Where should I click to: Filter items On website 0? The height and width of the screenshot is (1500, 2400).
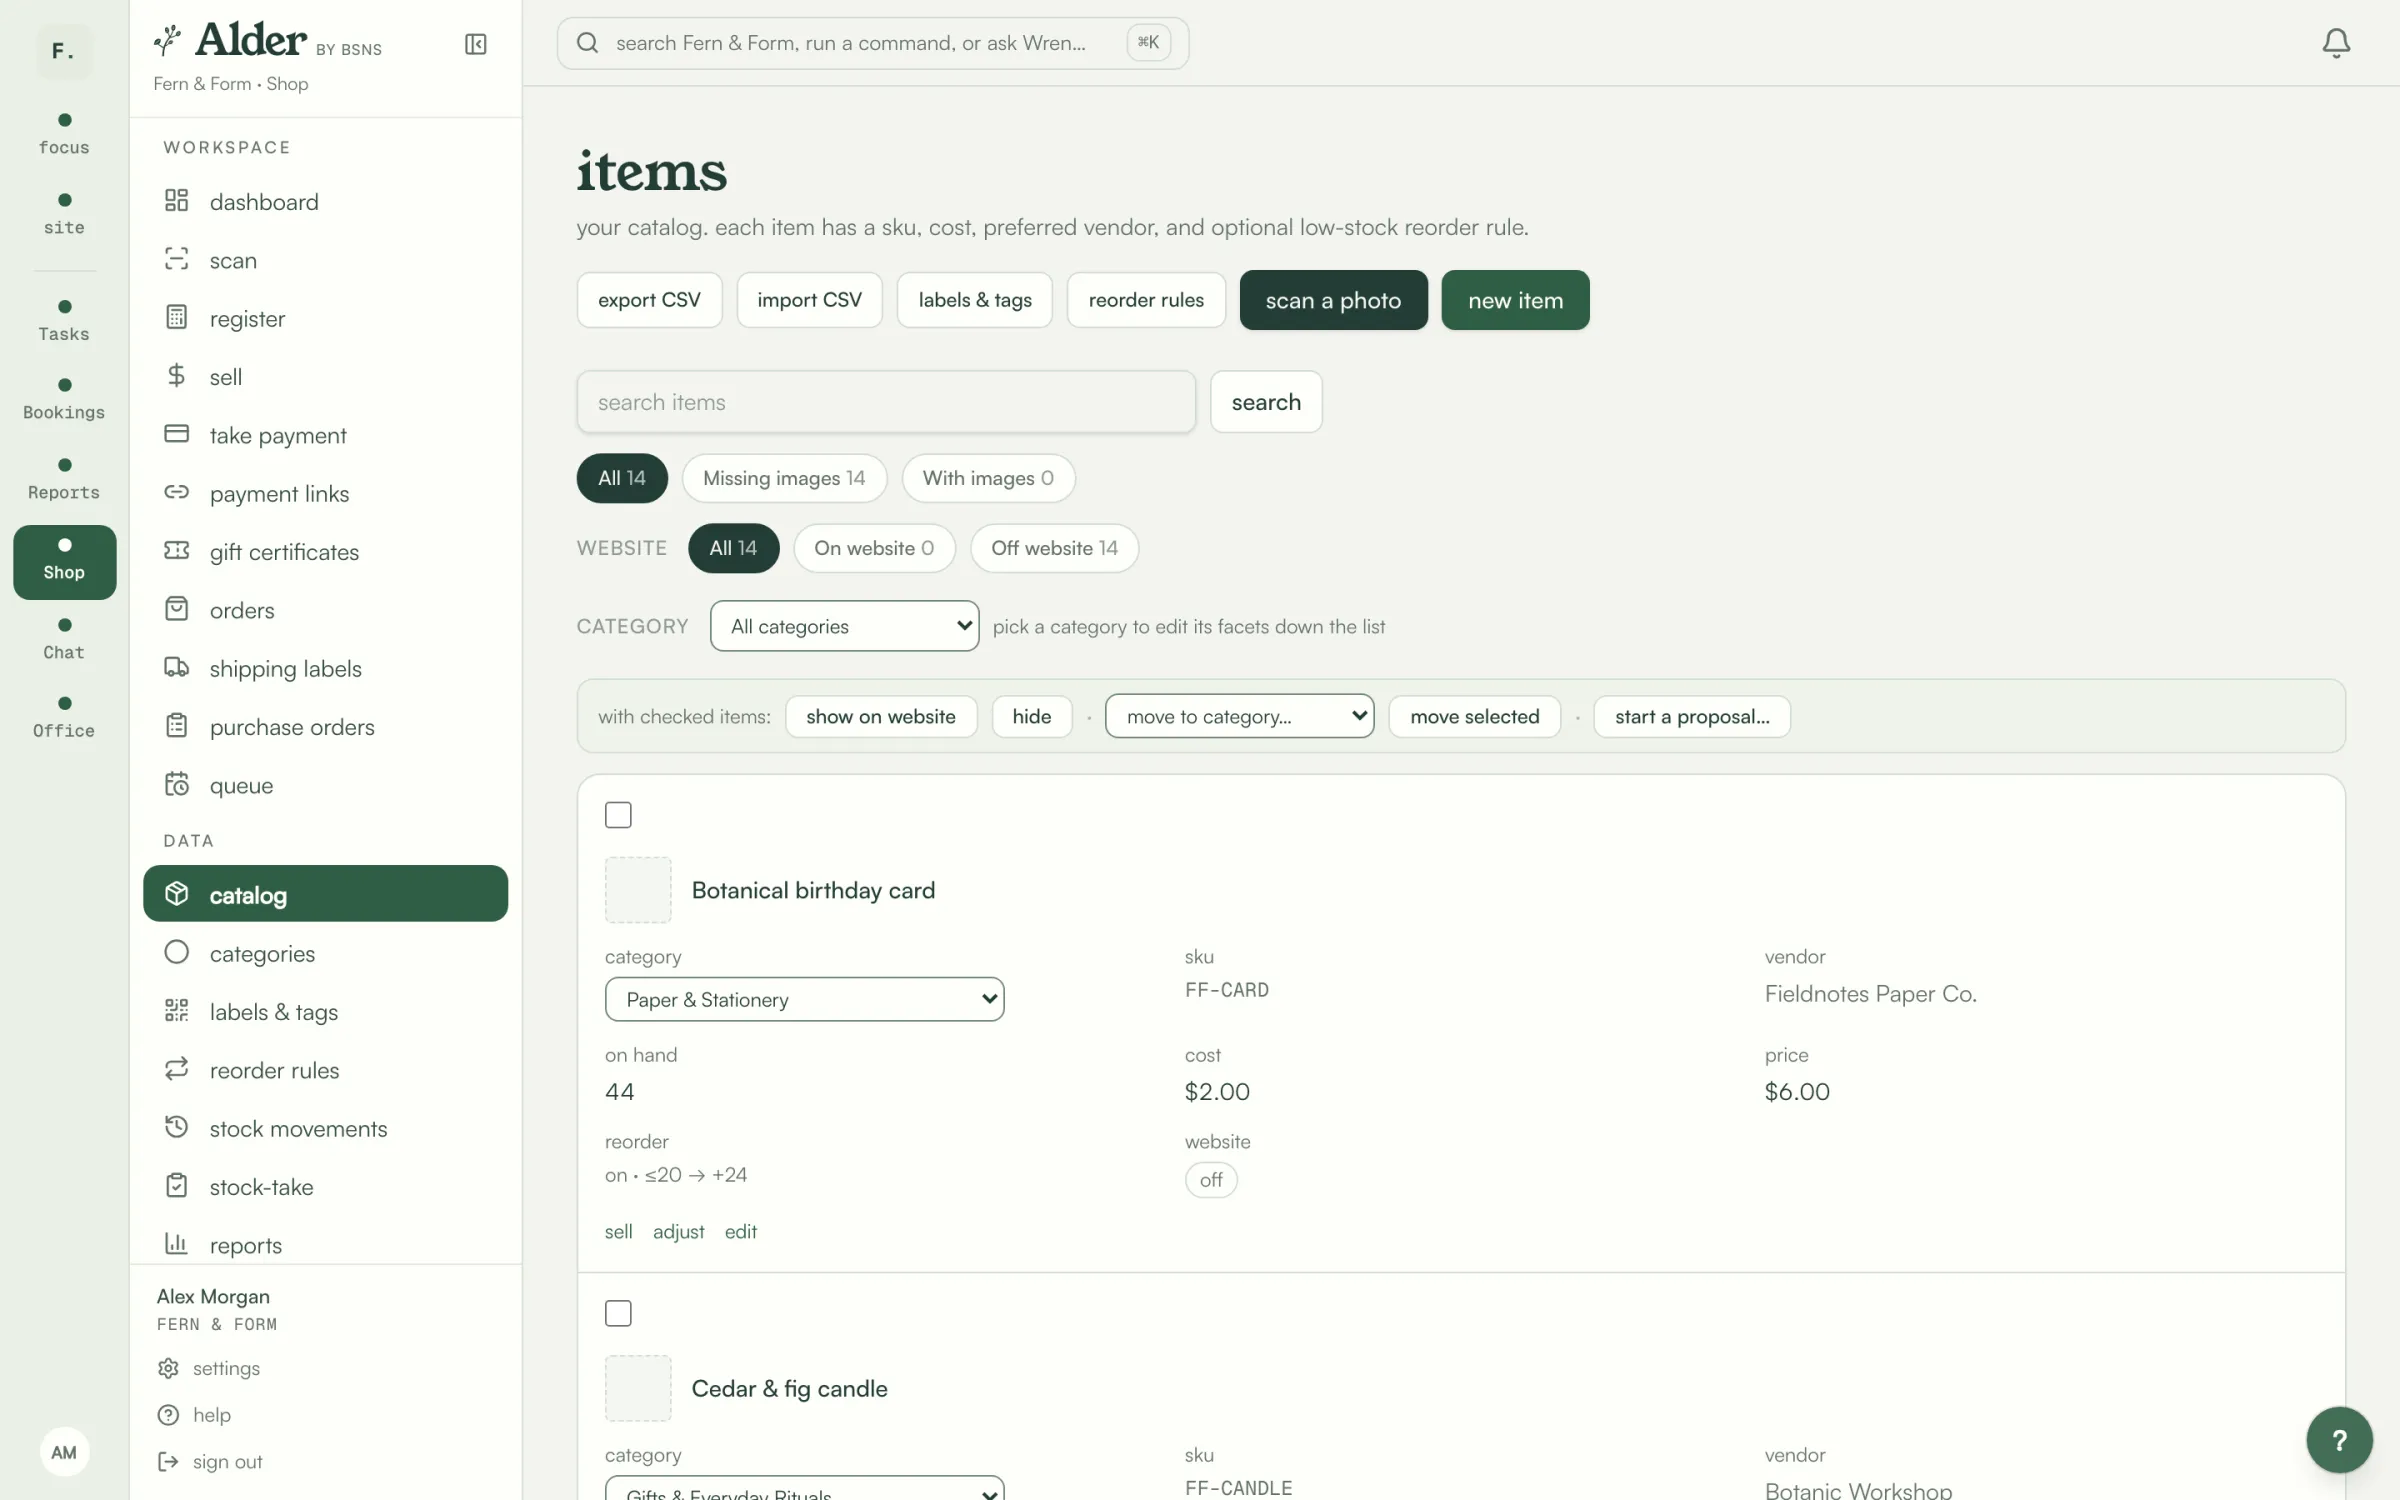pyautogui.click(x=874, y=548)
